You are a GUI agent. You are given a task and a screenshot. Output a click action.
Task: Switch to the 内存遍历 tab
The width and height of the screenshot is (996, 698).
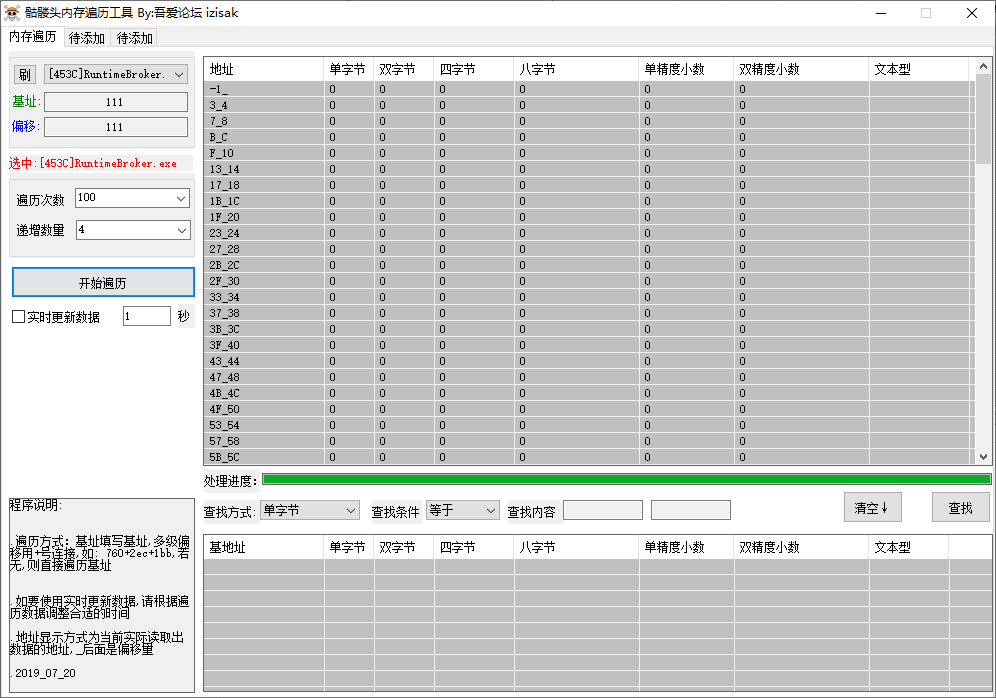click(x=32, y=37)
